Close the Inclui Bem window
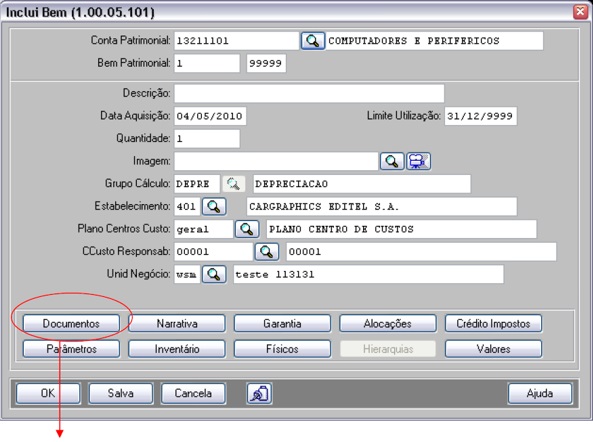593x442 pixels. (x=580, y=12)
